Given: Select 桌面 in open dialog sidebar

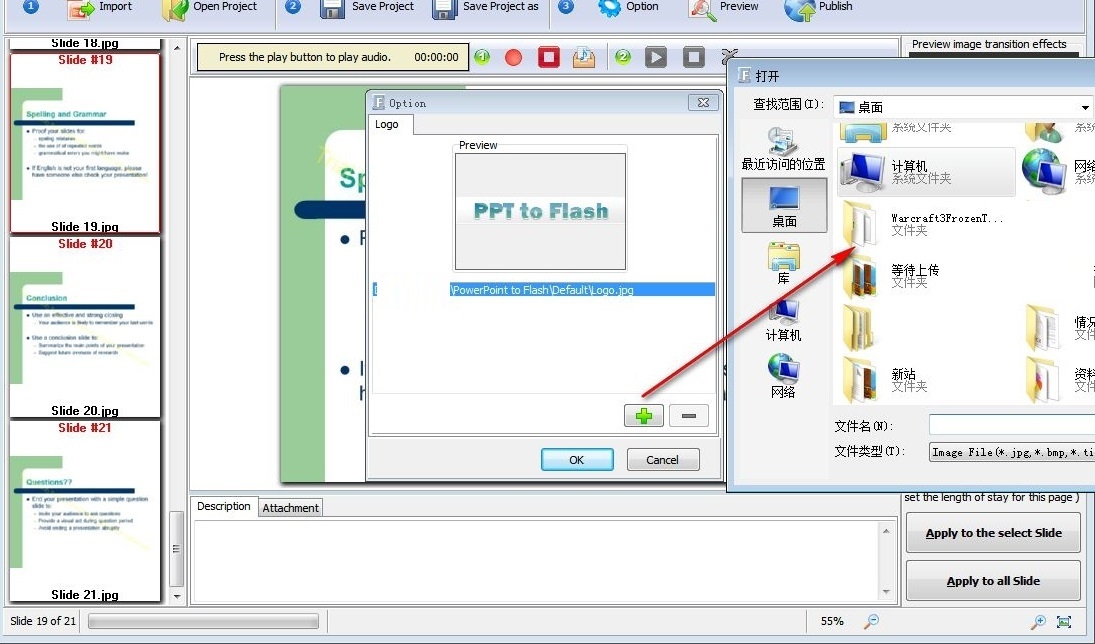Looking at the screenshot, I should click(x=784, y=205).
